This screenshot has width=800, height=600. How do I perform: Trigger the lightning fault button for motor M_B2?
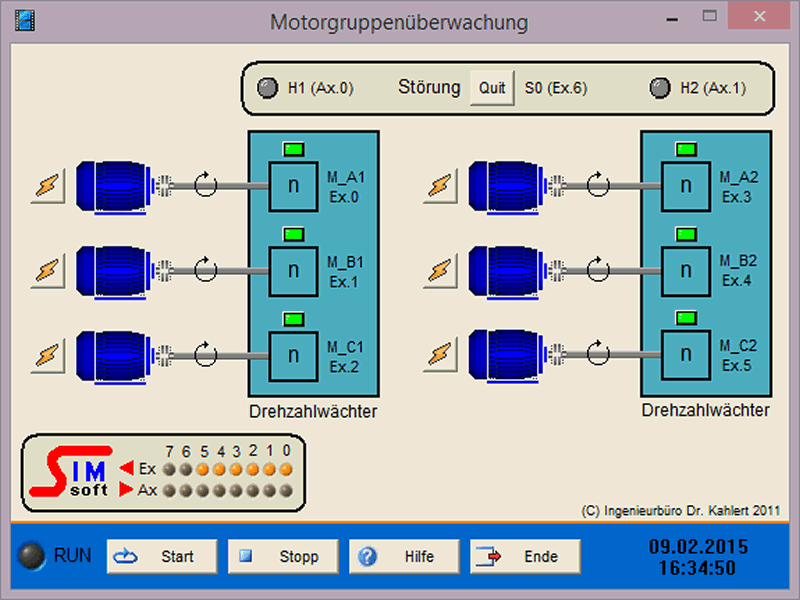(x=440, y=270)
